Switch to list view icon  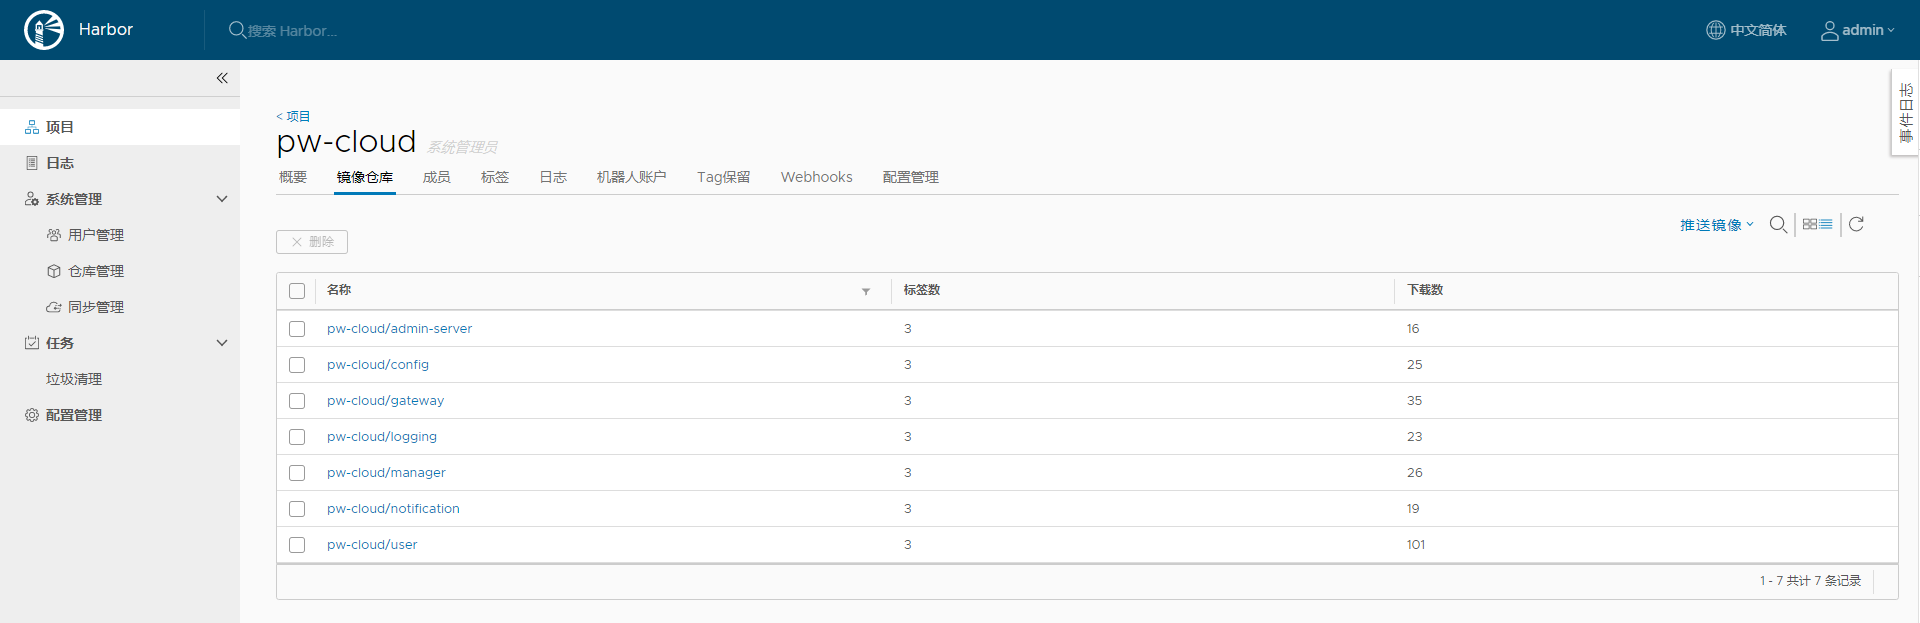click(1826, 225)
